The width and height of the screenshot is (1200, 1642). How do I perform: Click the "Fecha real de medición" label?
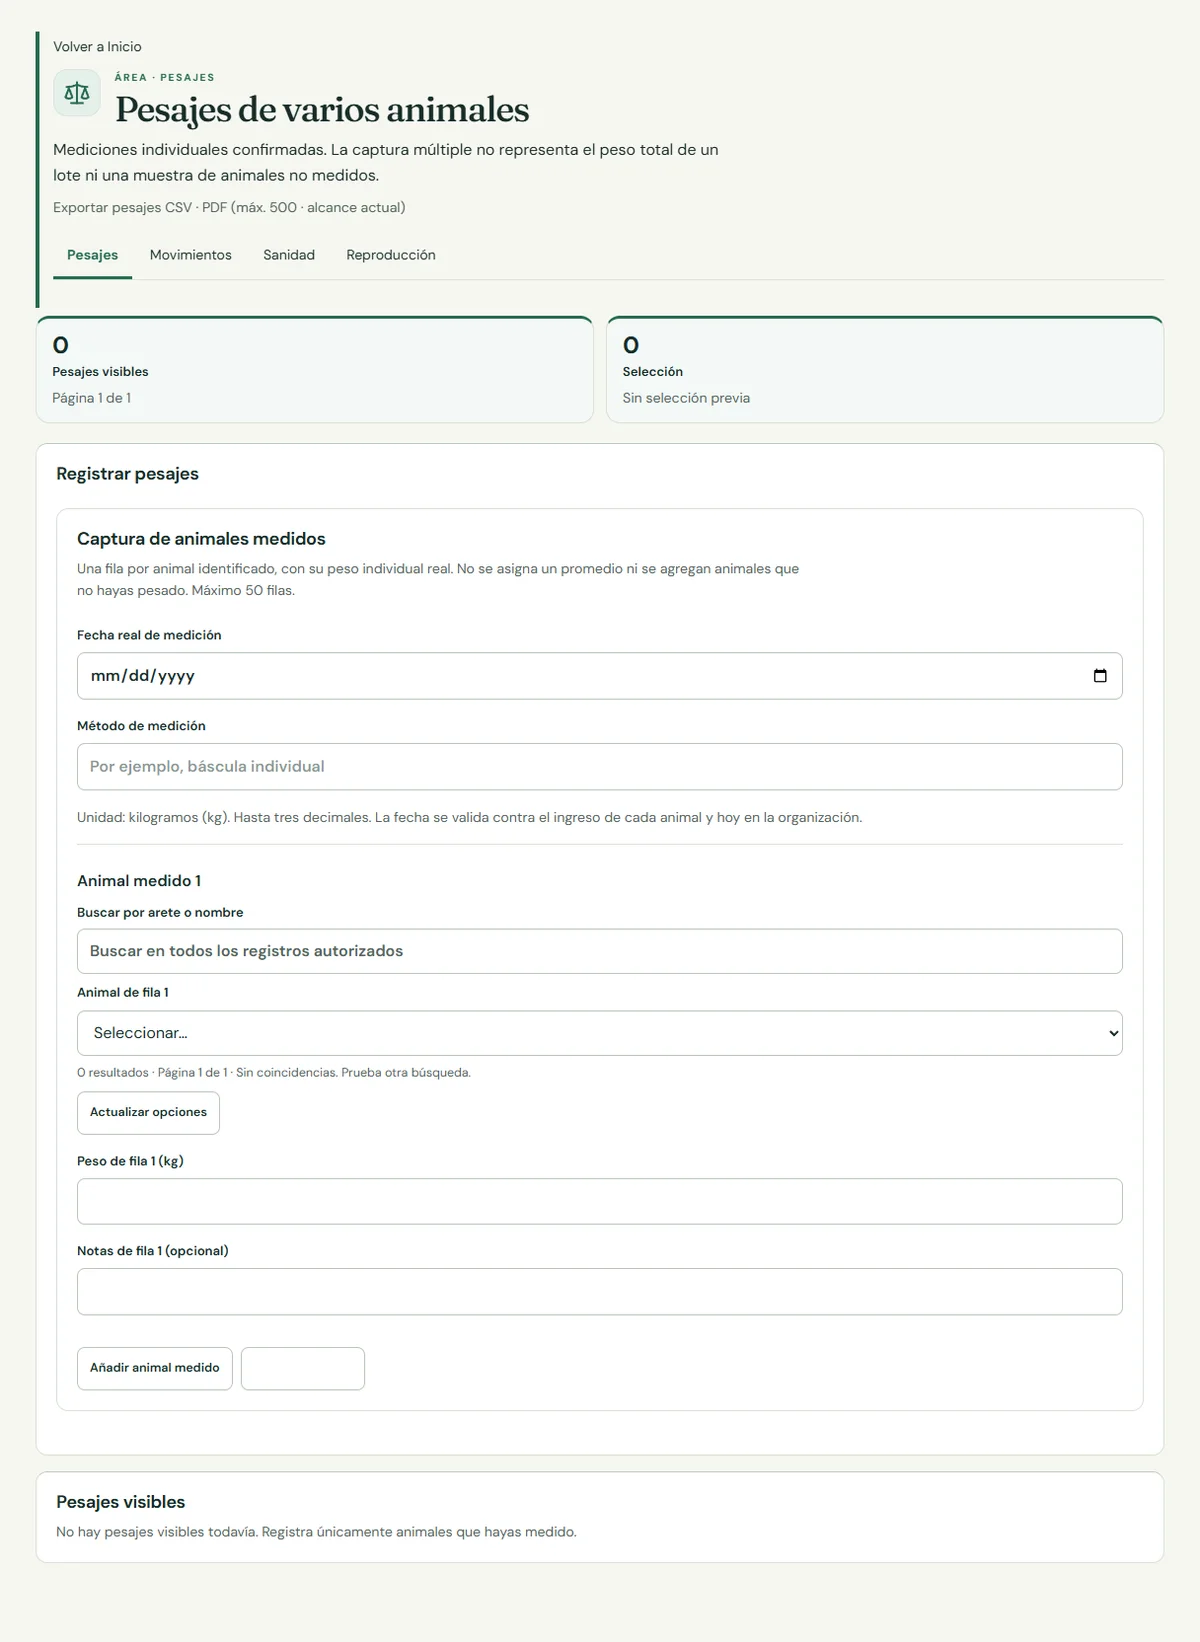click(149, 635)
